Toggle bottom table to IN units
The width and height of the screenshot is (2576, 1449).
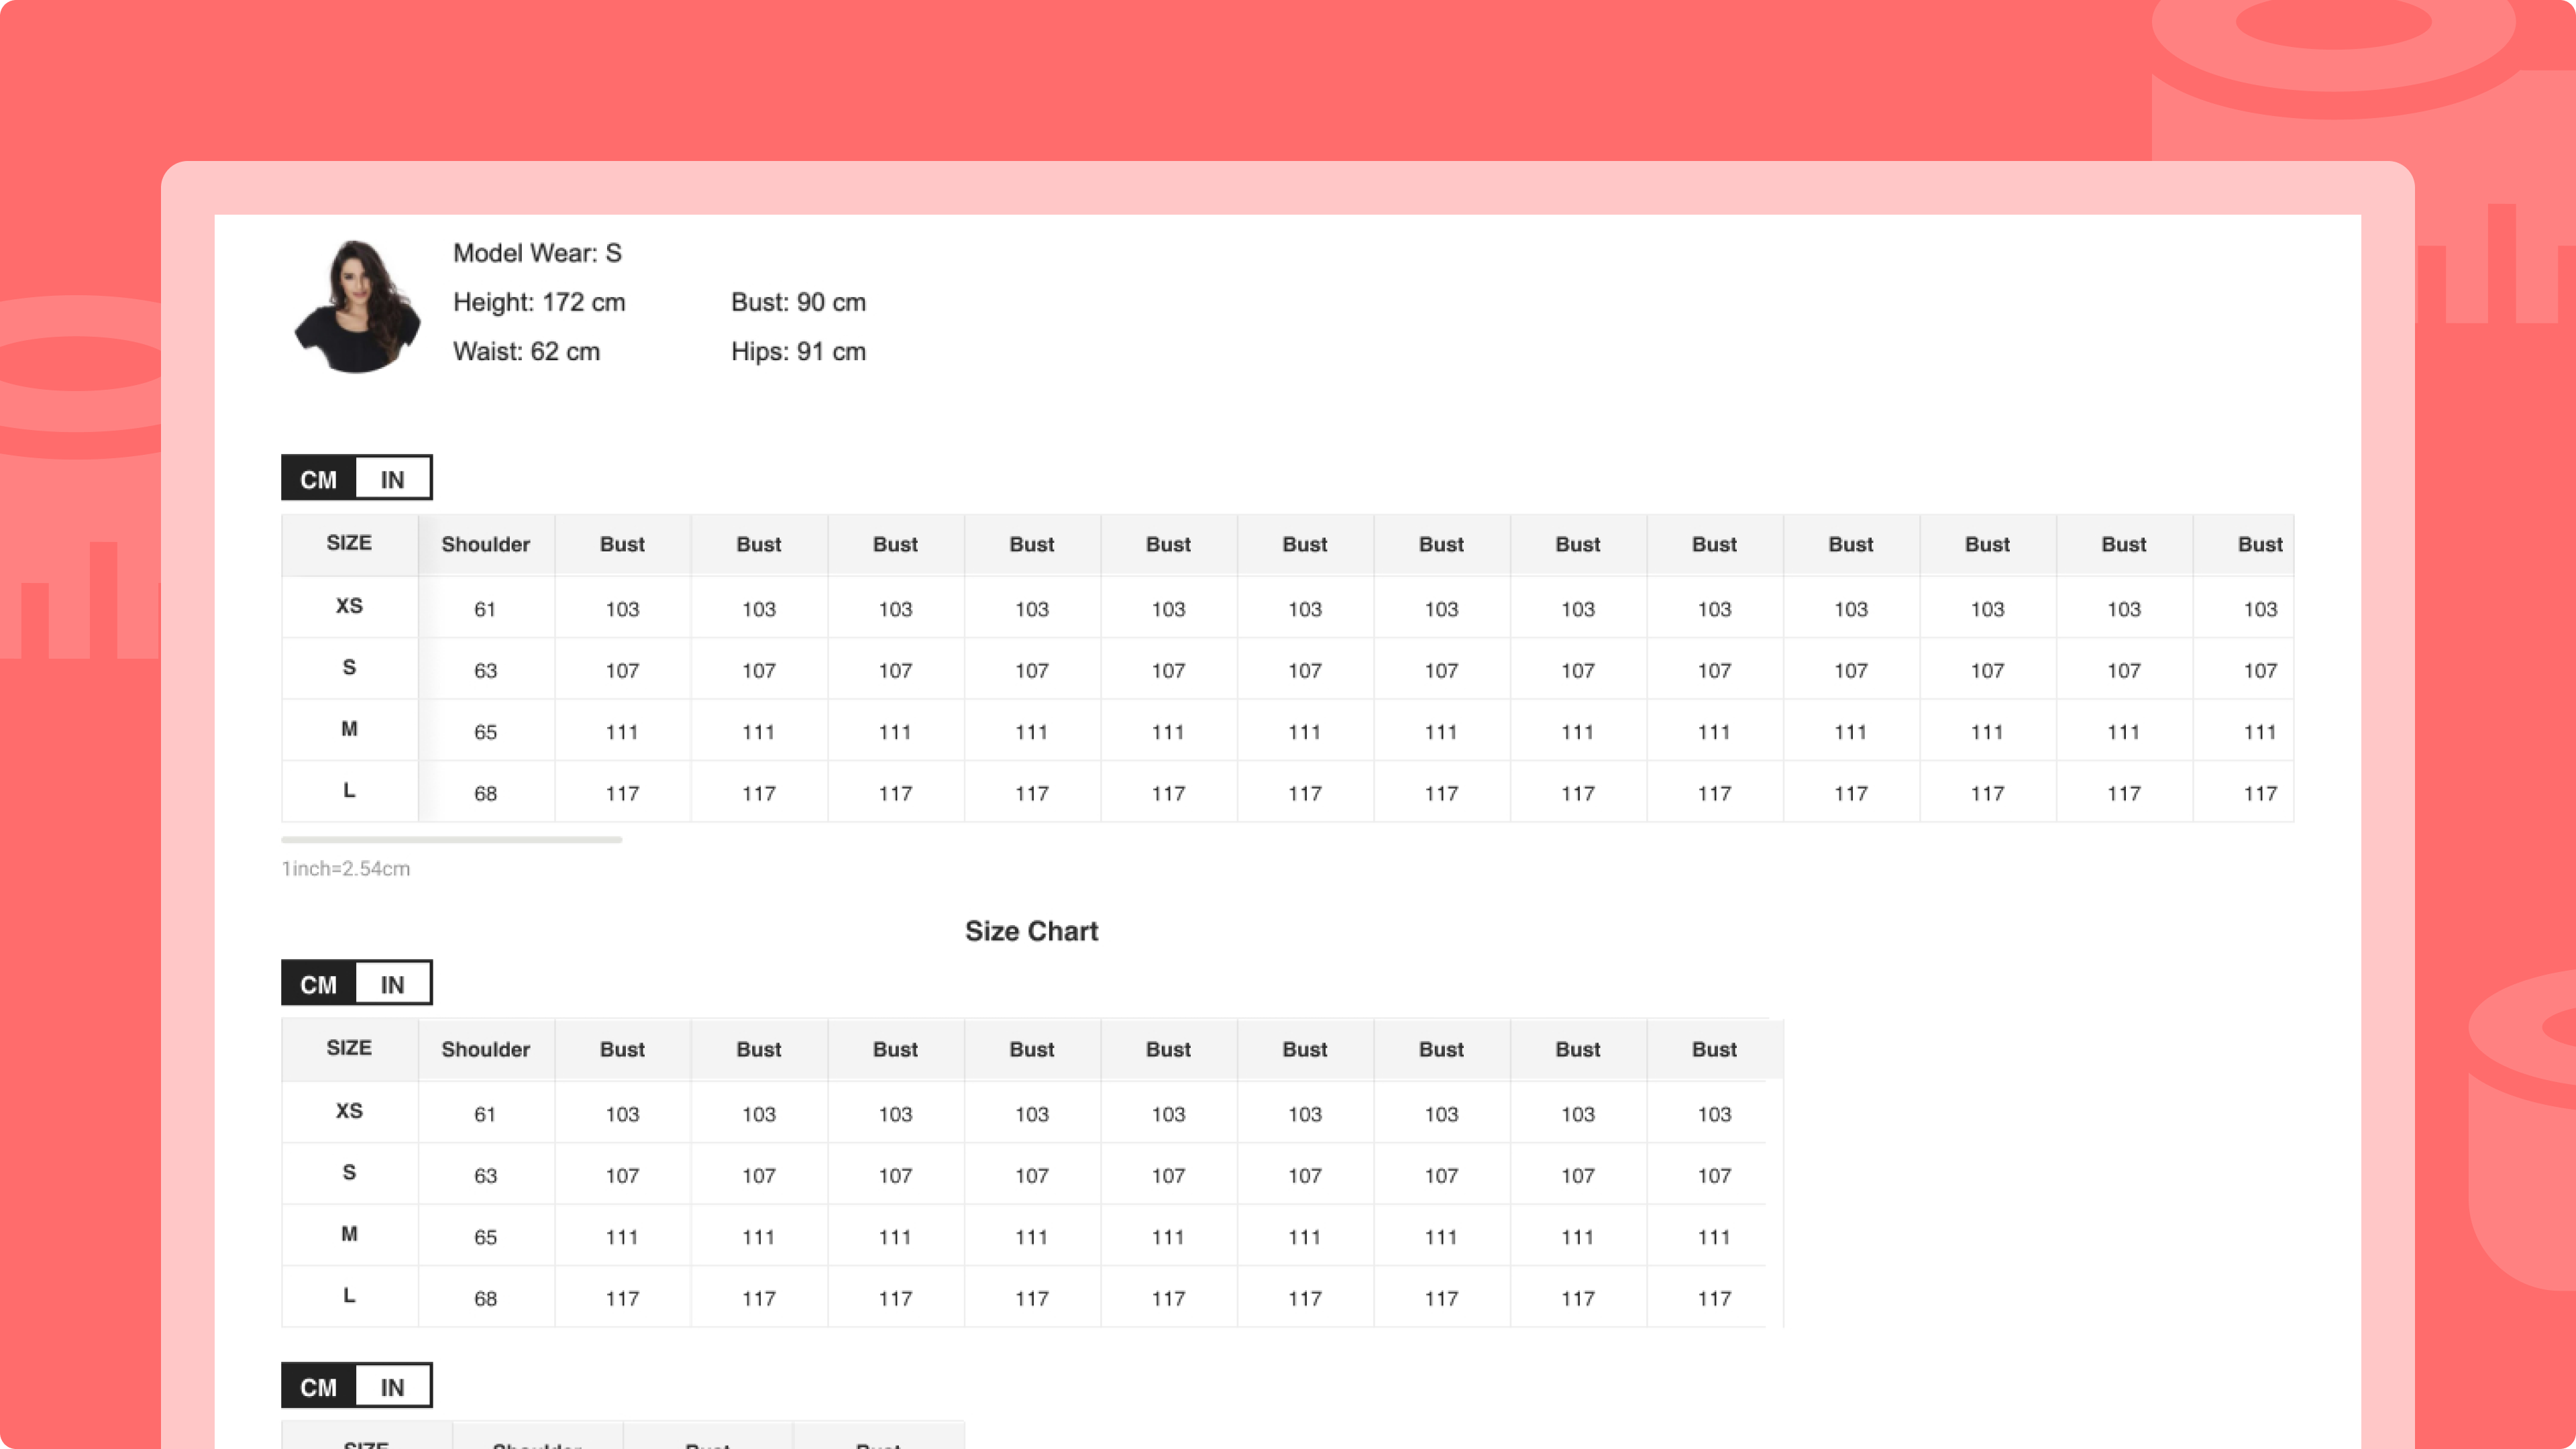pos(393,1386)
